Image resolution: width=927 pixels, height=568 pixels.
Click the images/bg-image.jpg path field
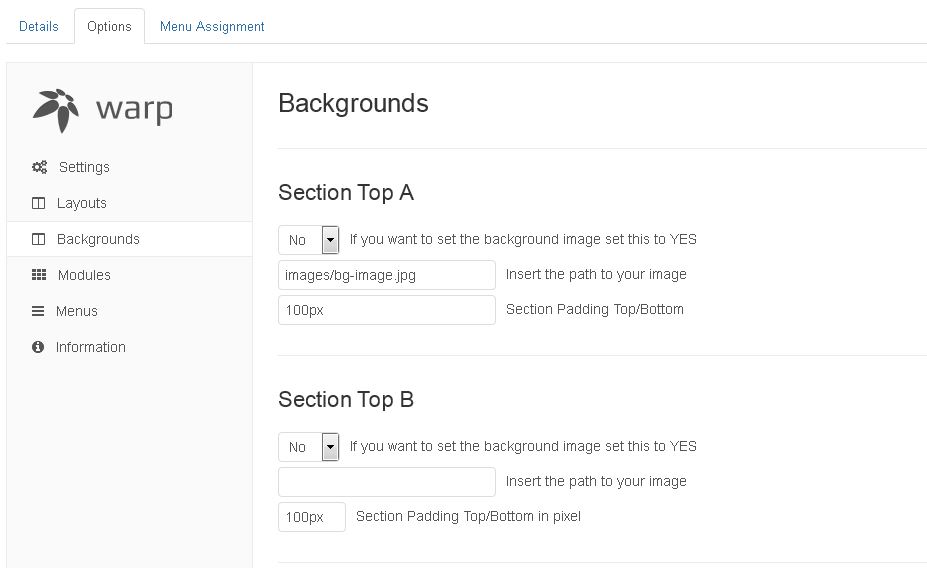click(x=386, y=275)
